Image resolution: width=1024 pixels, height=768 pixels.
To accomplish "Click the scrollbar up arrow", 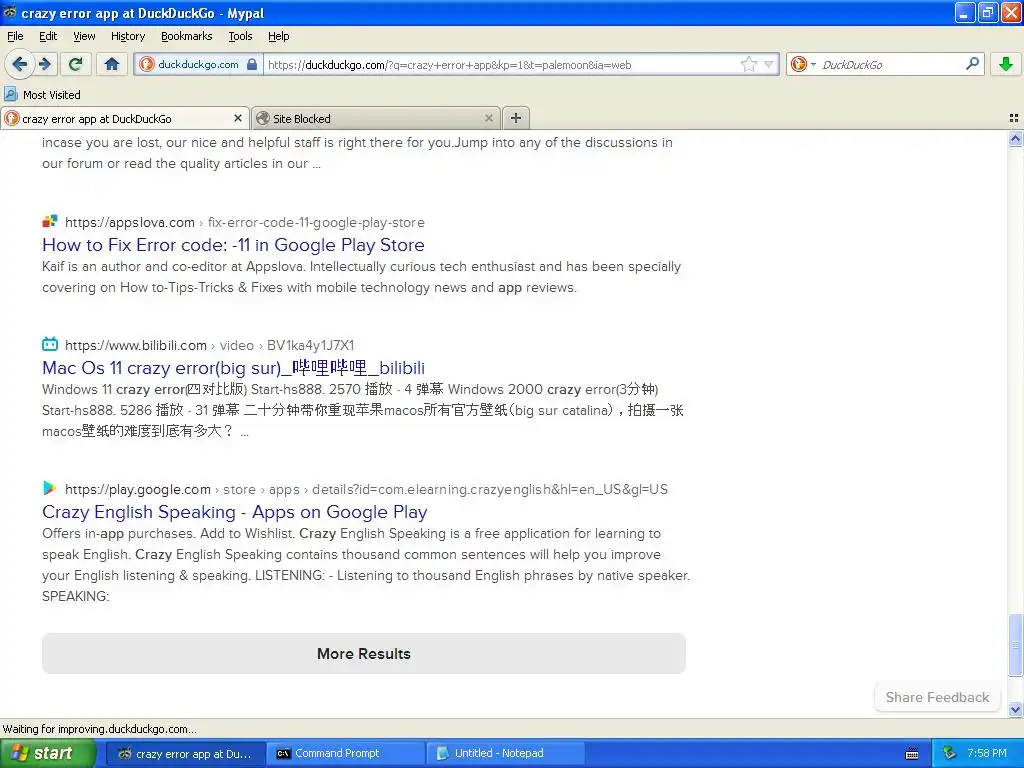I will tap(1015, 138).
